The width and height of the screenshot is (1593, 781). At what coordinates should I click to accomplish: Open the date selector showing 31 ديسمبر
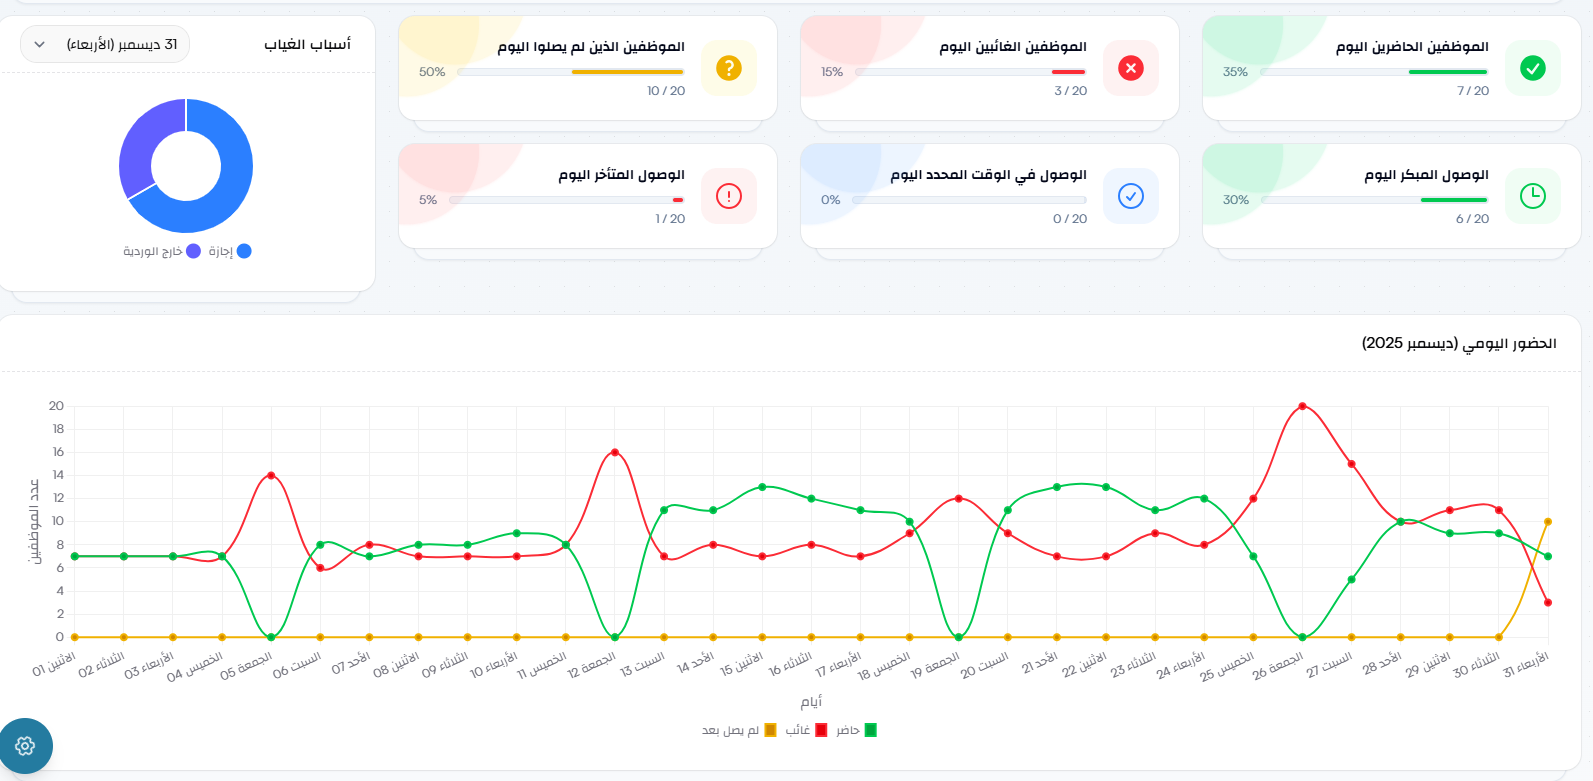pos(104,44)
